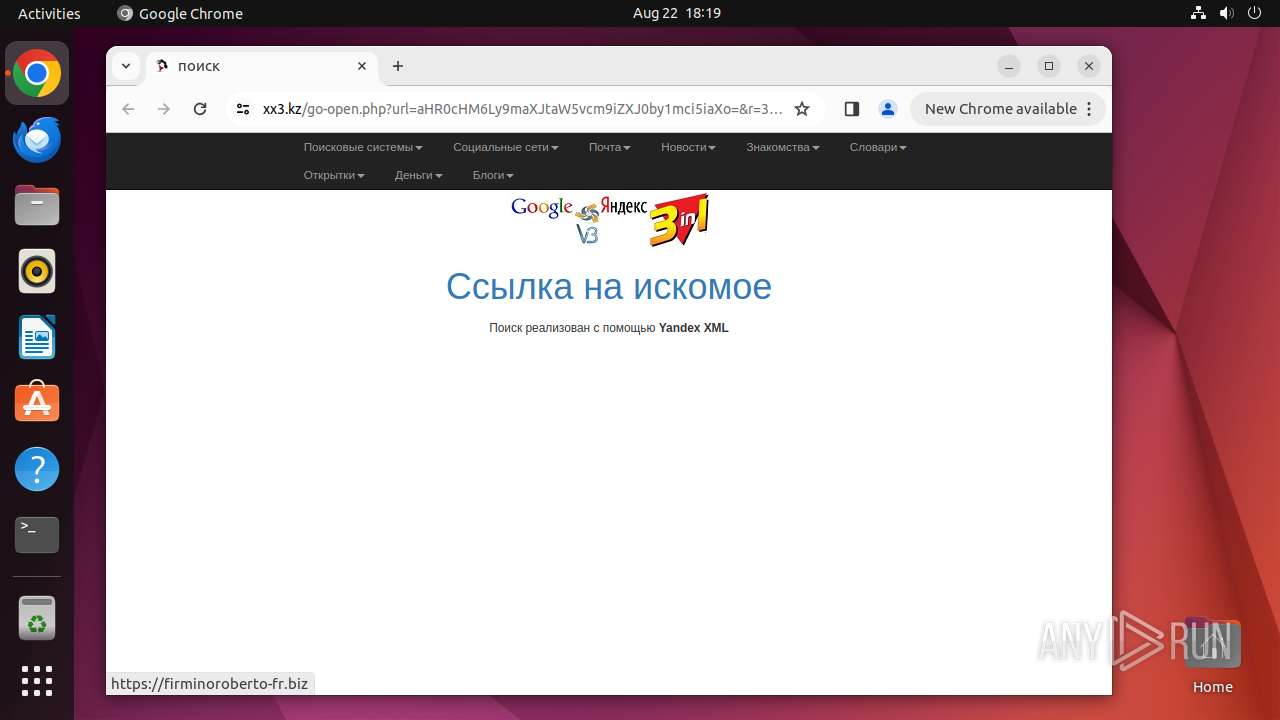This screenshot has height=720, width=1280.
Task: Open the power menu icon in top bar
Action: 1254,13
